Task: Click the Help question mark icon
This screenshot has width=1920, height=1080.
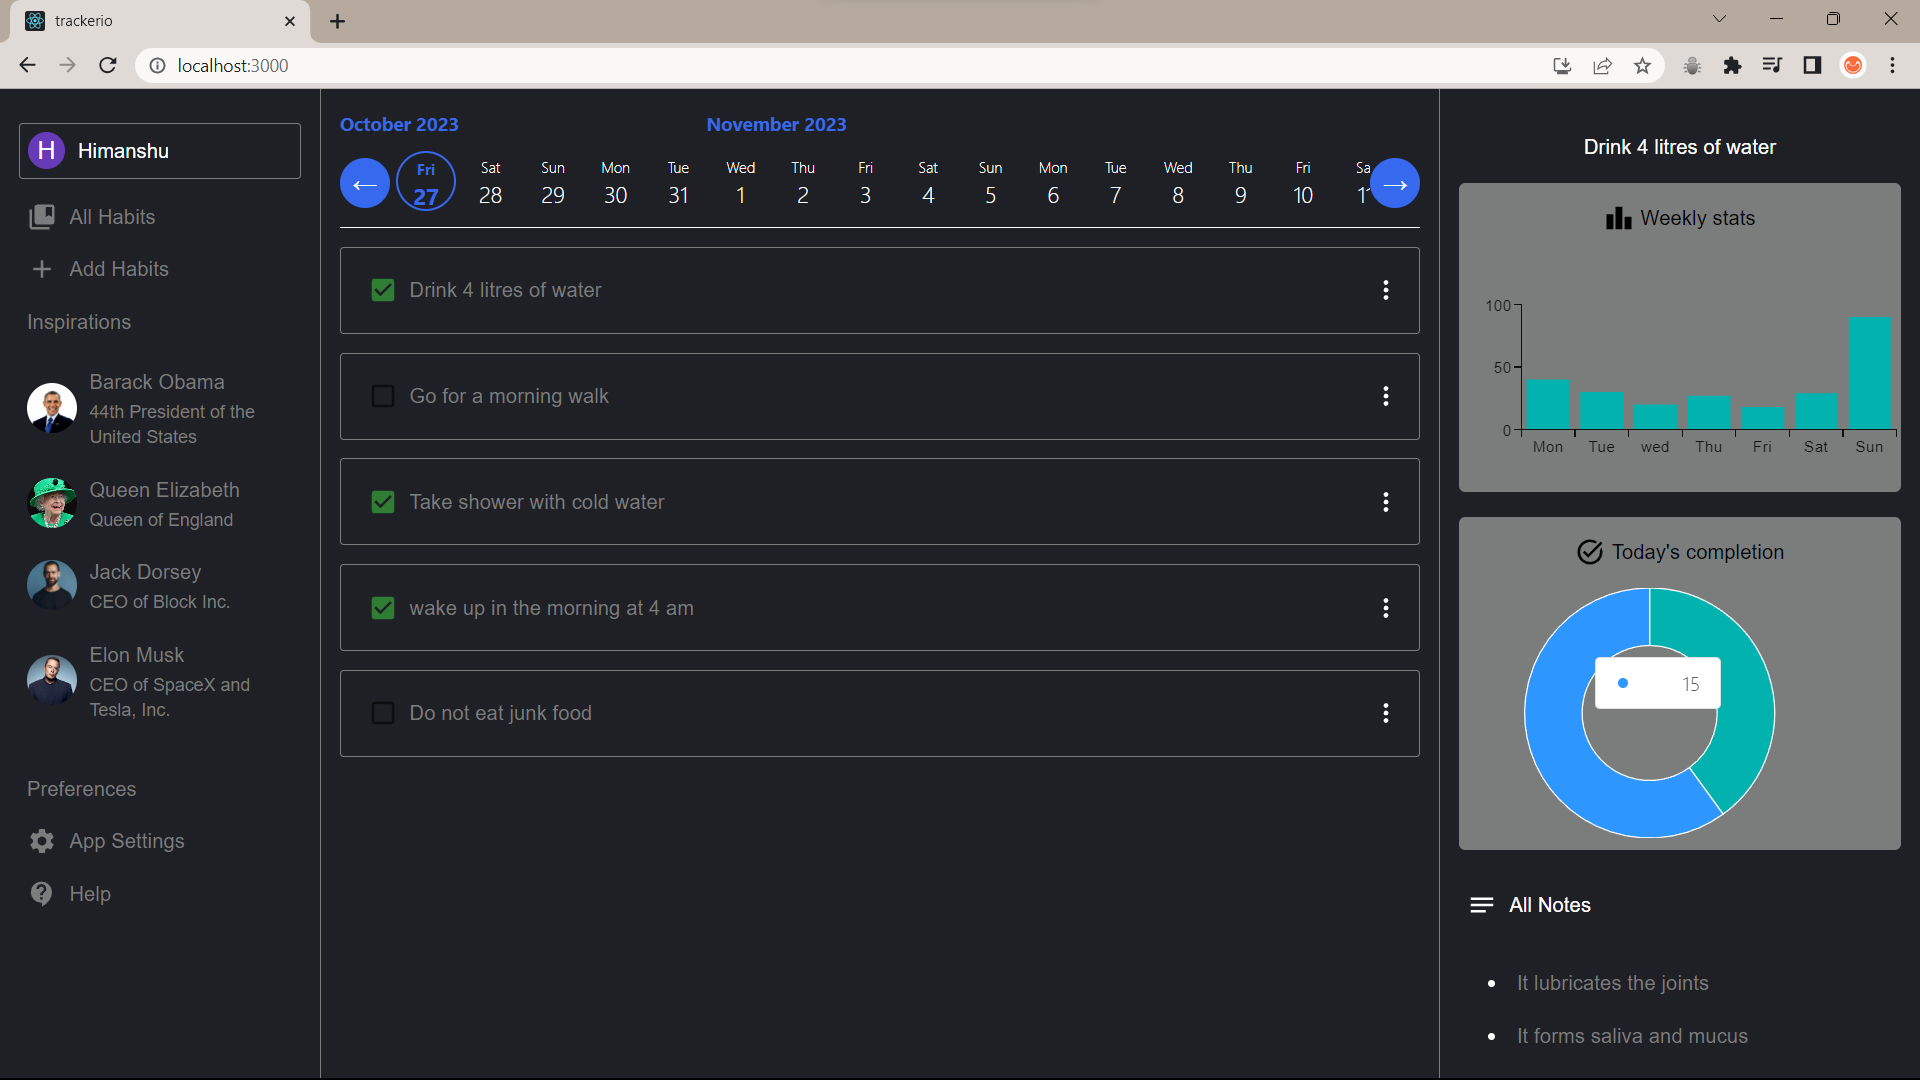Action: coord(41,894)
